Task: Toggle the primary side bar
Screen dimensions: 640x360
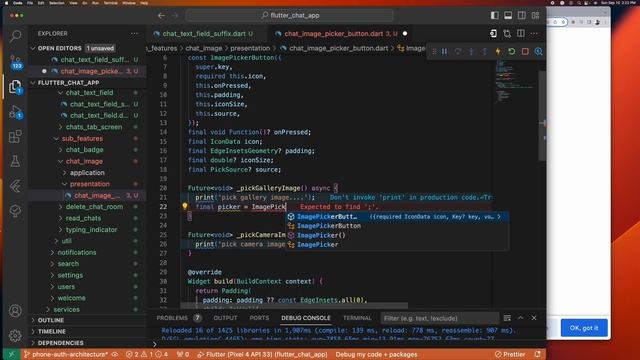Action: pos(494,16)
